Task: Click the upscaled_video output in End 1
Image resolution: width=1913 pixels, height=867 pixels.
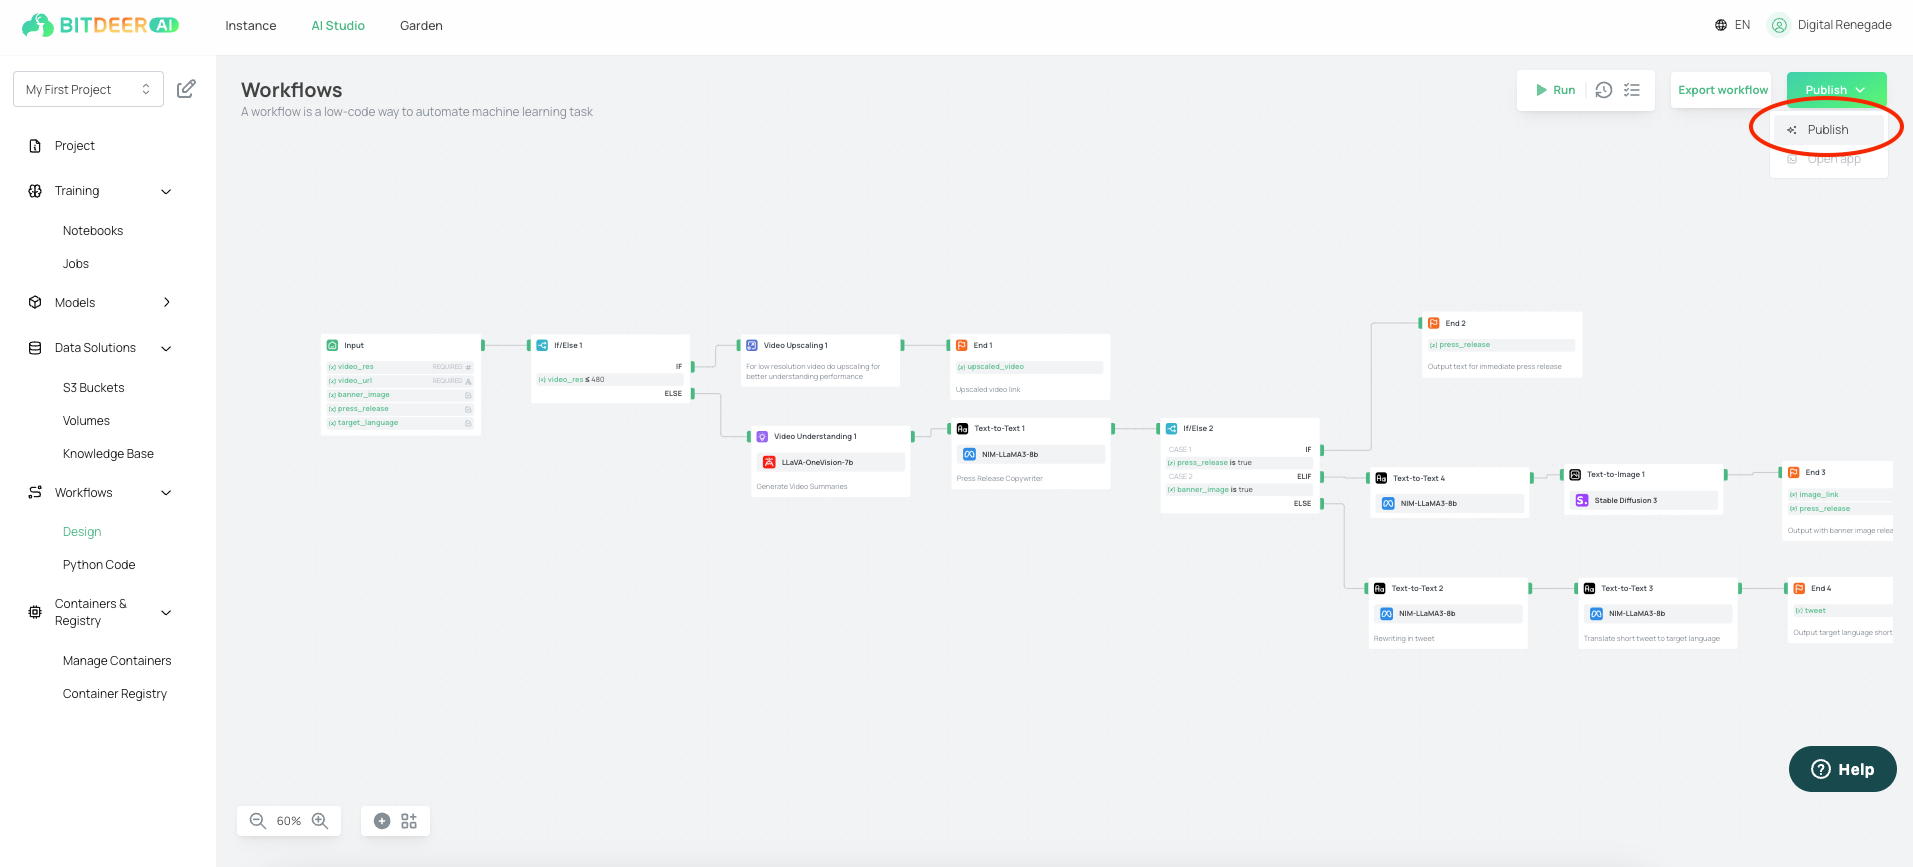Action: pos(1029,367)
